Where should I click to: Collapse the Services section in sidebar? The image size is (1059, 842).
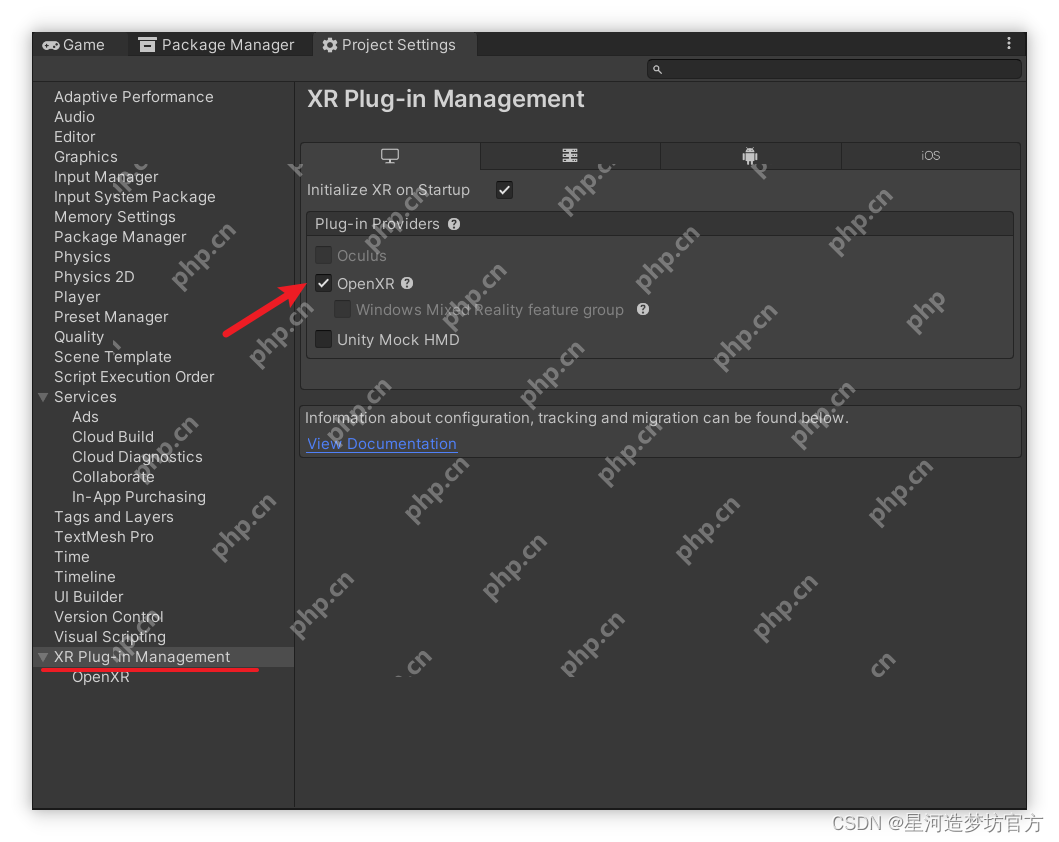[x=43, y=397]
